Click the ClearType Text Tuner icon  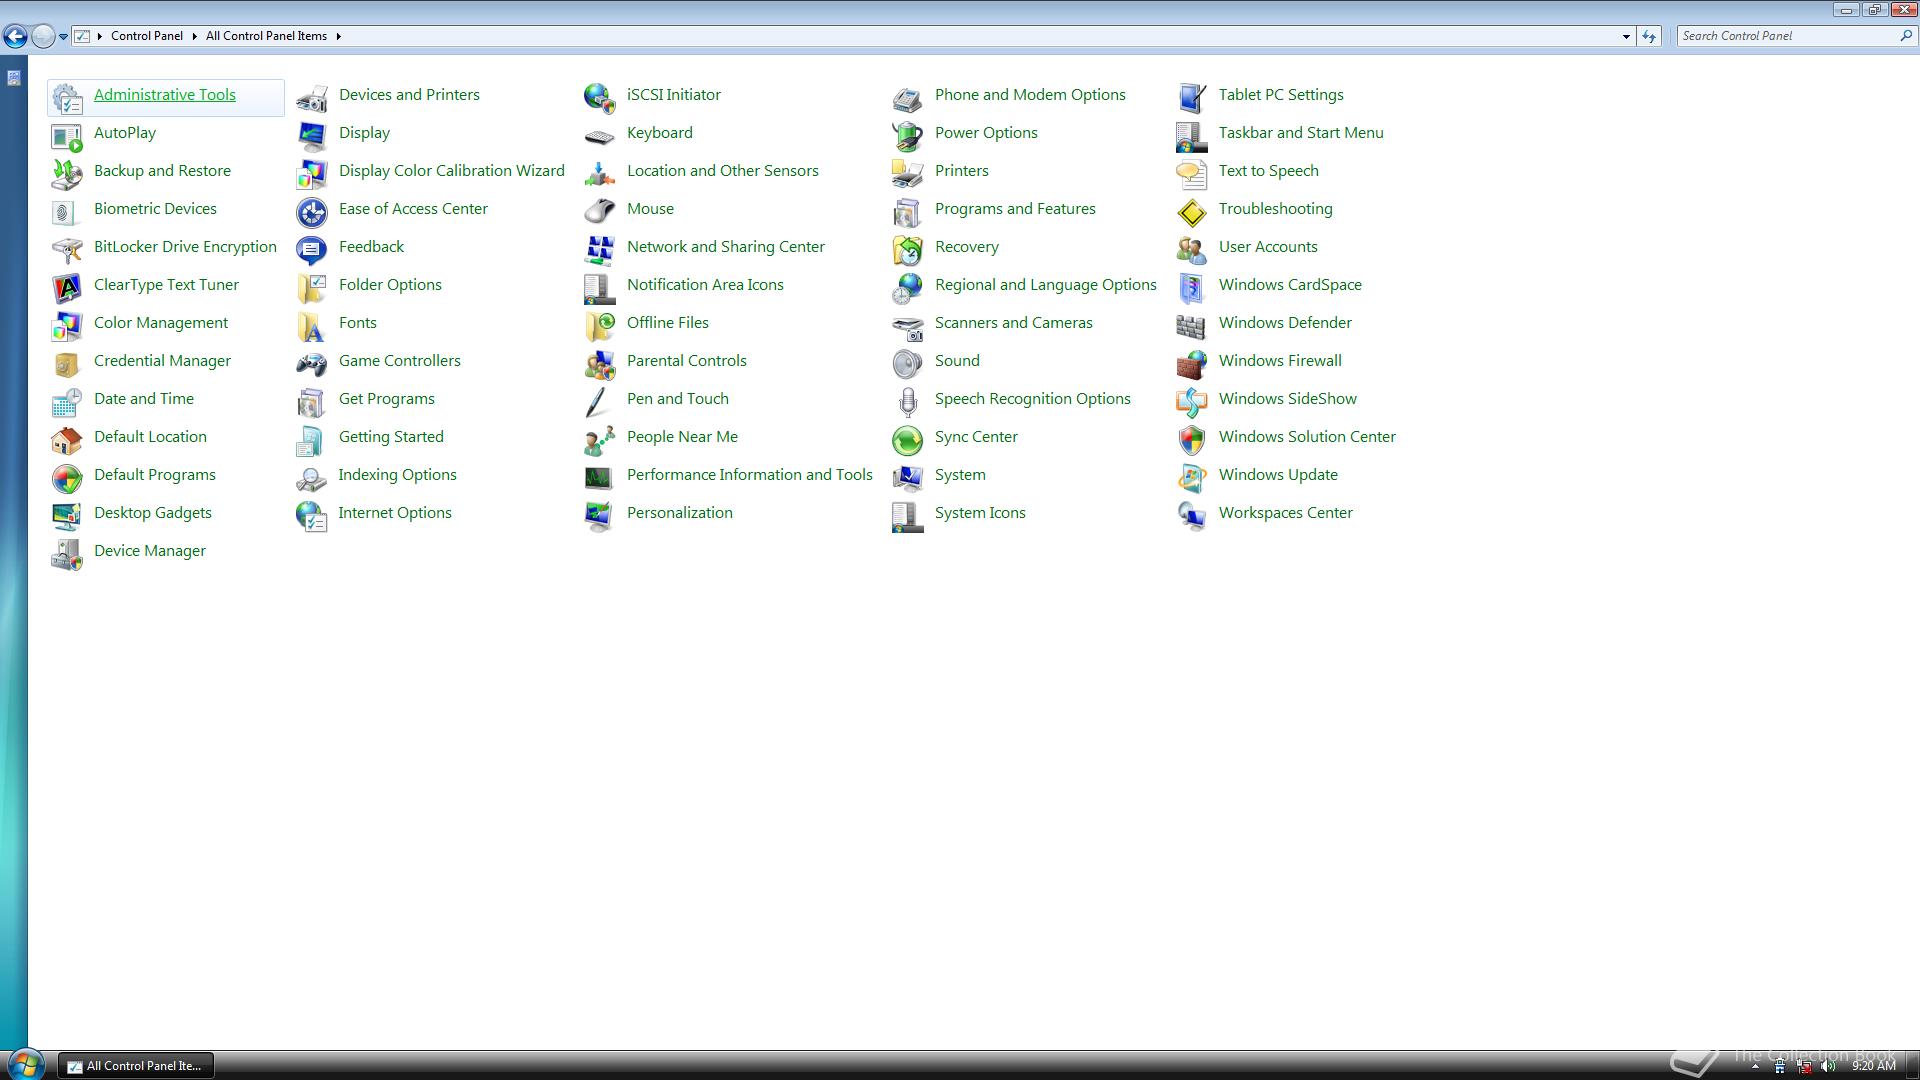click(x=67, y=288)
